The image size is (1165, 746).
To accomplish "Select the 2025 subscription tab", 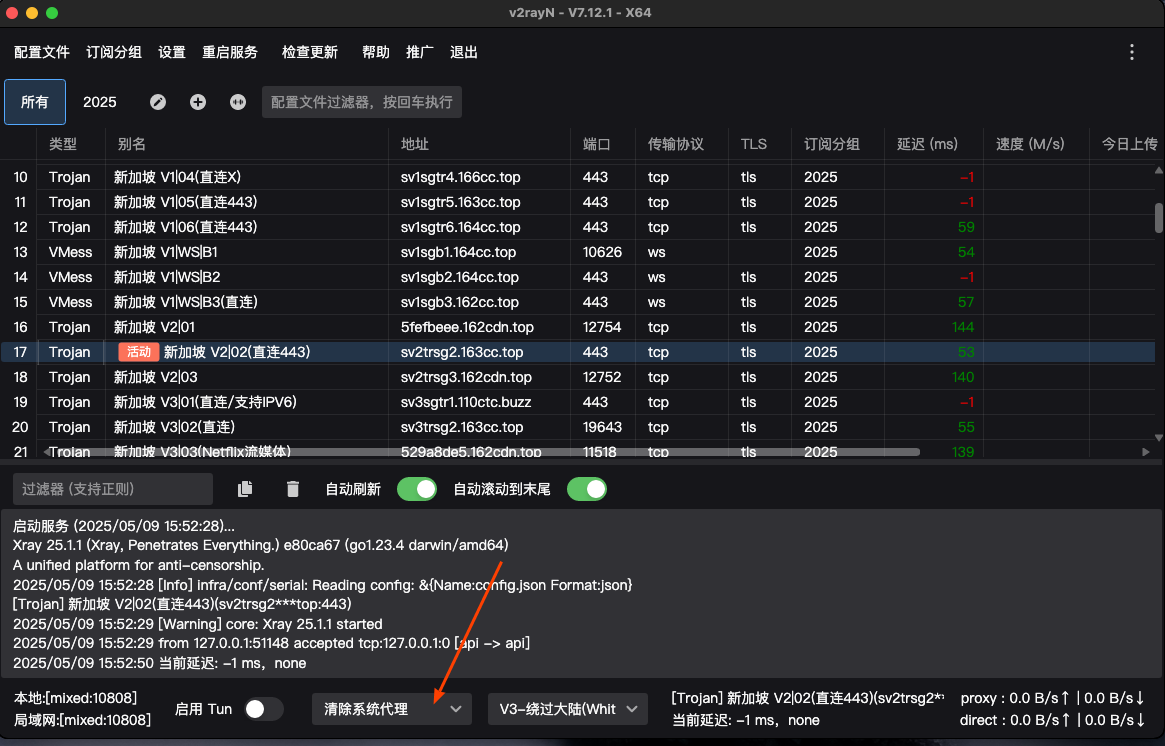I will (100, 102).
